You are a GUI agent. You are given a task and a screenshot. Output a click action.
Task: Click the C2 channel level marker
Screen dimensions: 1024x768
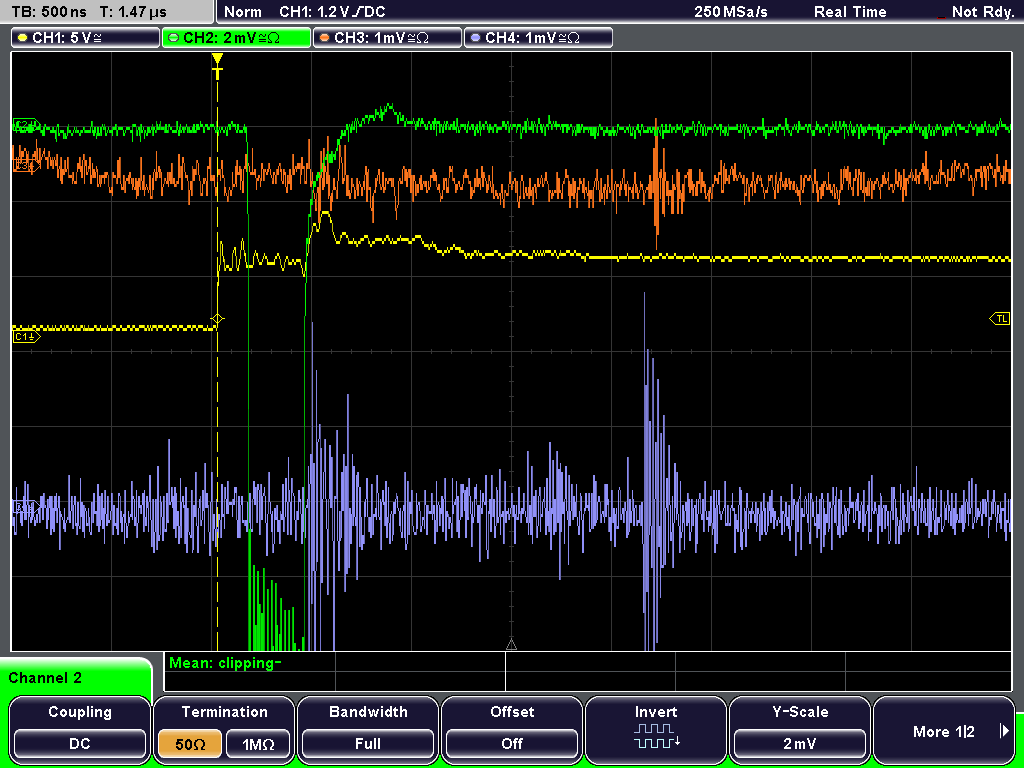(x=26, y=124)
